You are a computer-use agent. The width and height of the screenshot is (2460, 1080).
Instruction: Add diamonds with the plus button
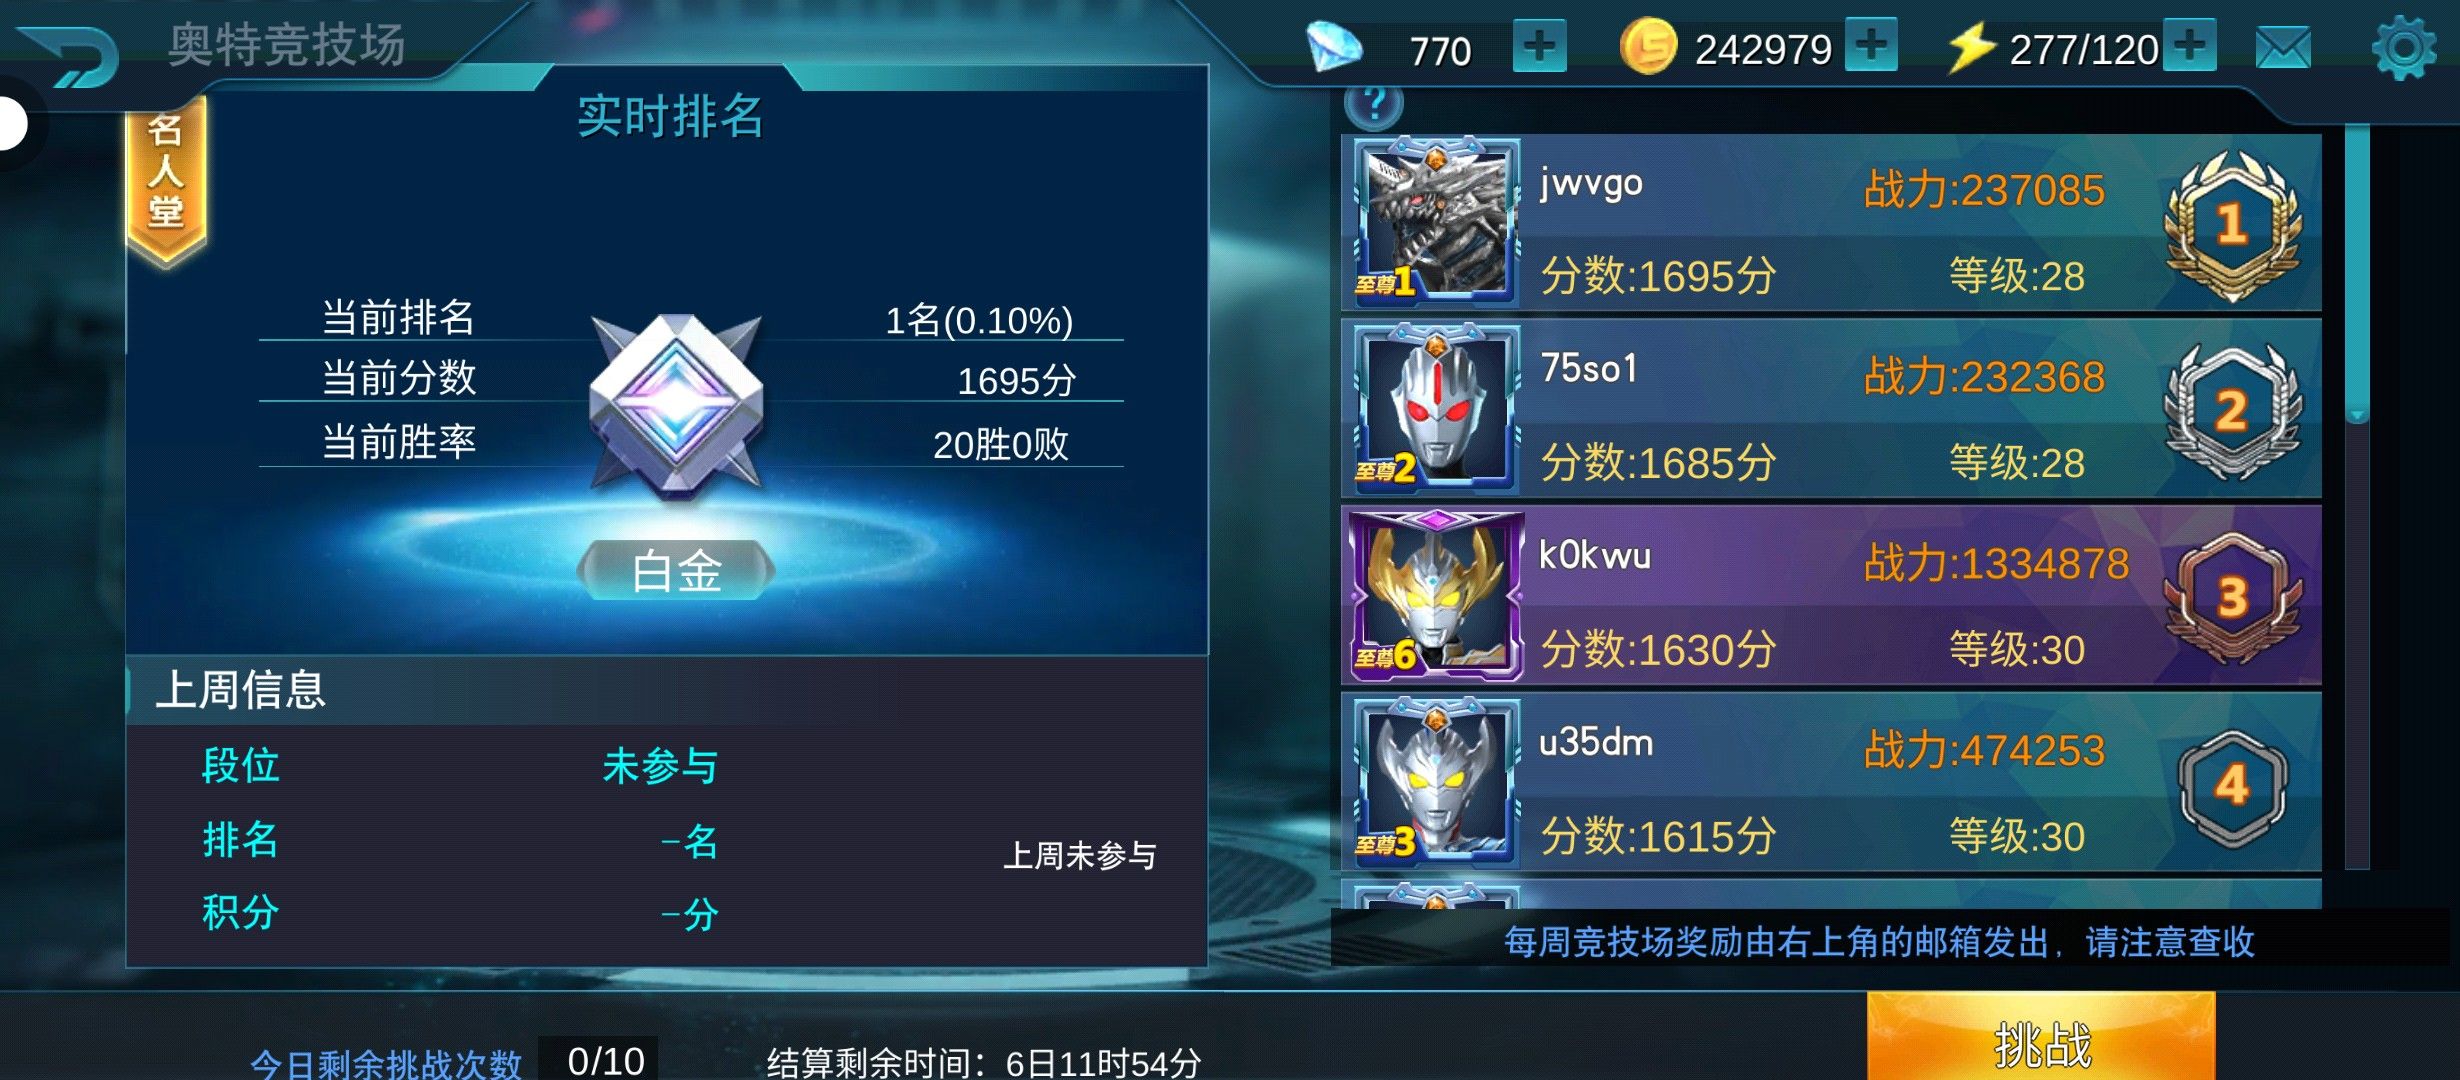click(x=1539, y=46)
